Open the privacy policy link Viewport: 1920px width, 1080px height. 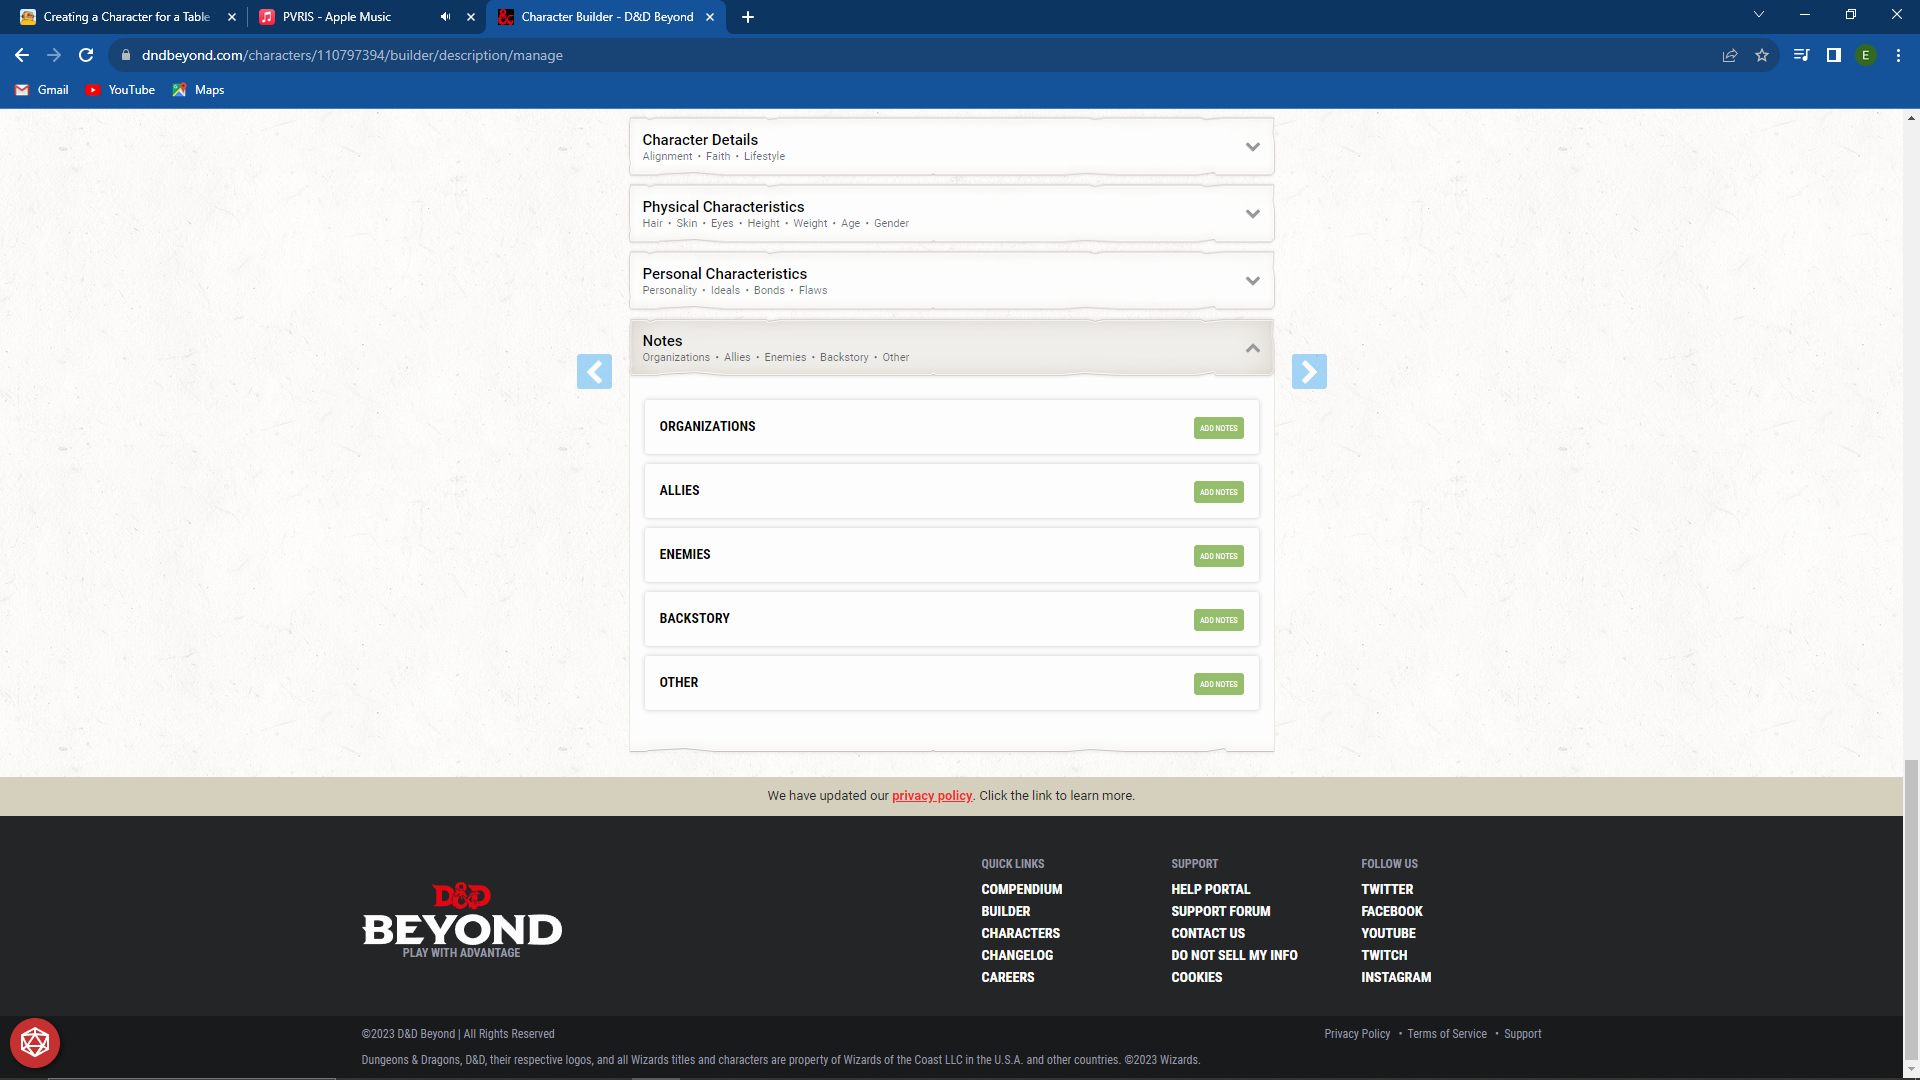pos(931,795)
